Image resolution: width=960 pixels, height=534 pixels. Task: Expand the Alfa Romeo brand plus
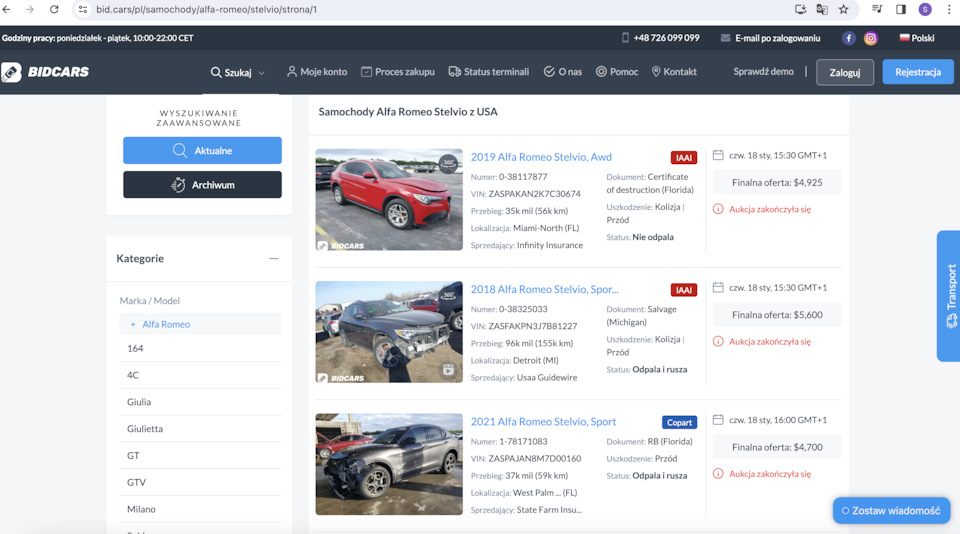(133, 324)
